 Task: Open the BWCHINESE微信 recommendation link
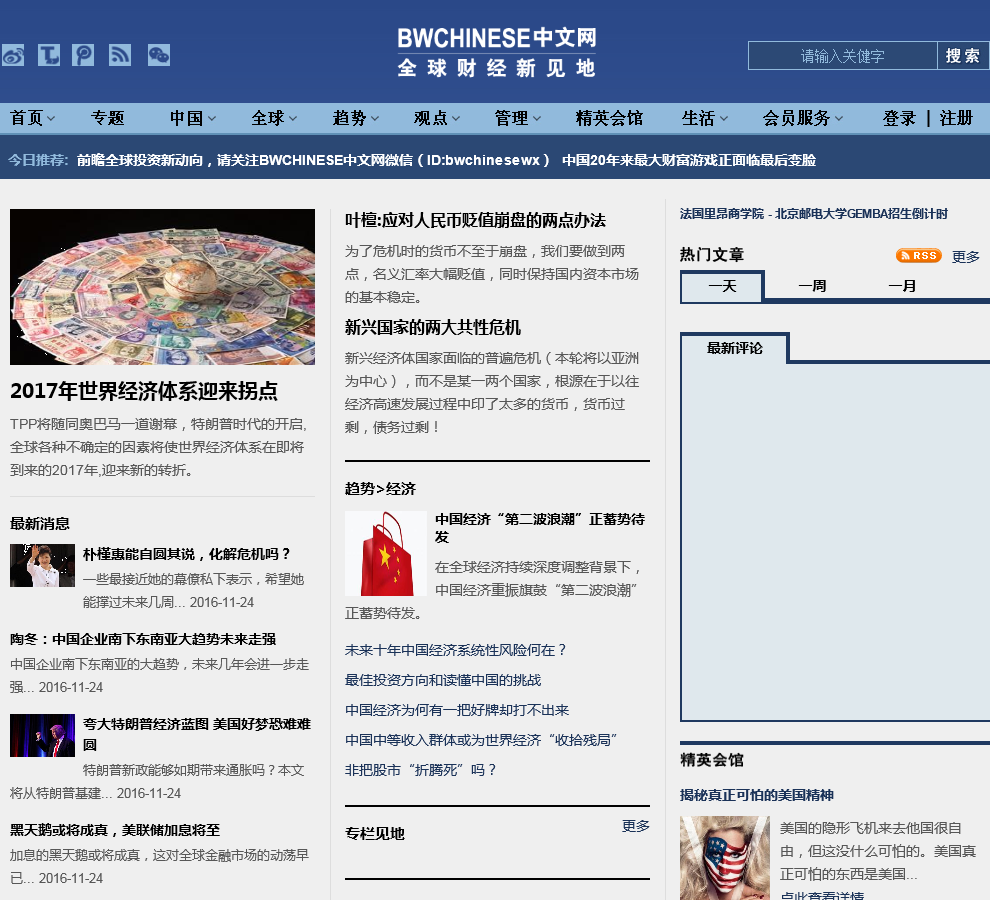tap(313, 160)
